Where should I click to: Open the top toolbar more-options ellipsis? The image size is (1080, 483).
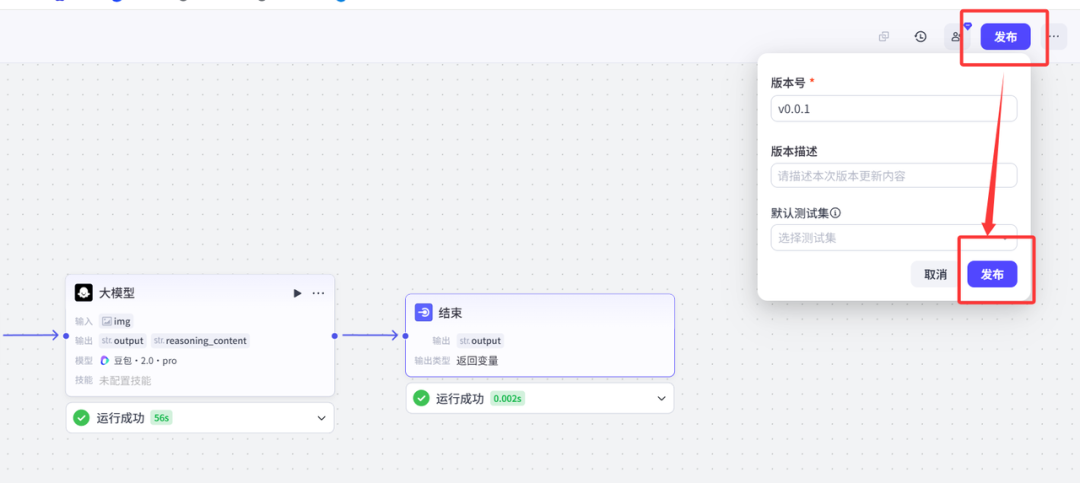[x=1054, y=37]
